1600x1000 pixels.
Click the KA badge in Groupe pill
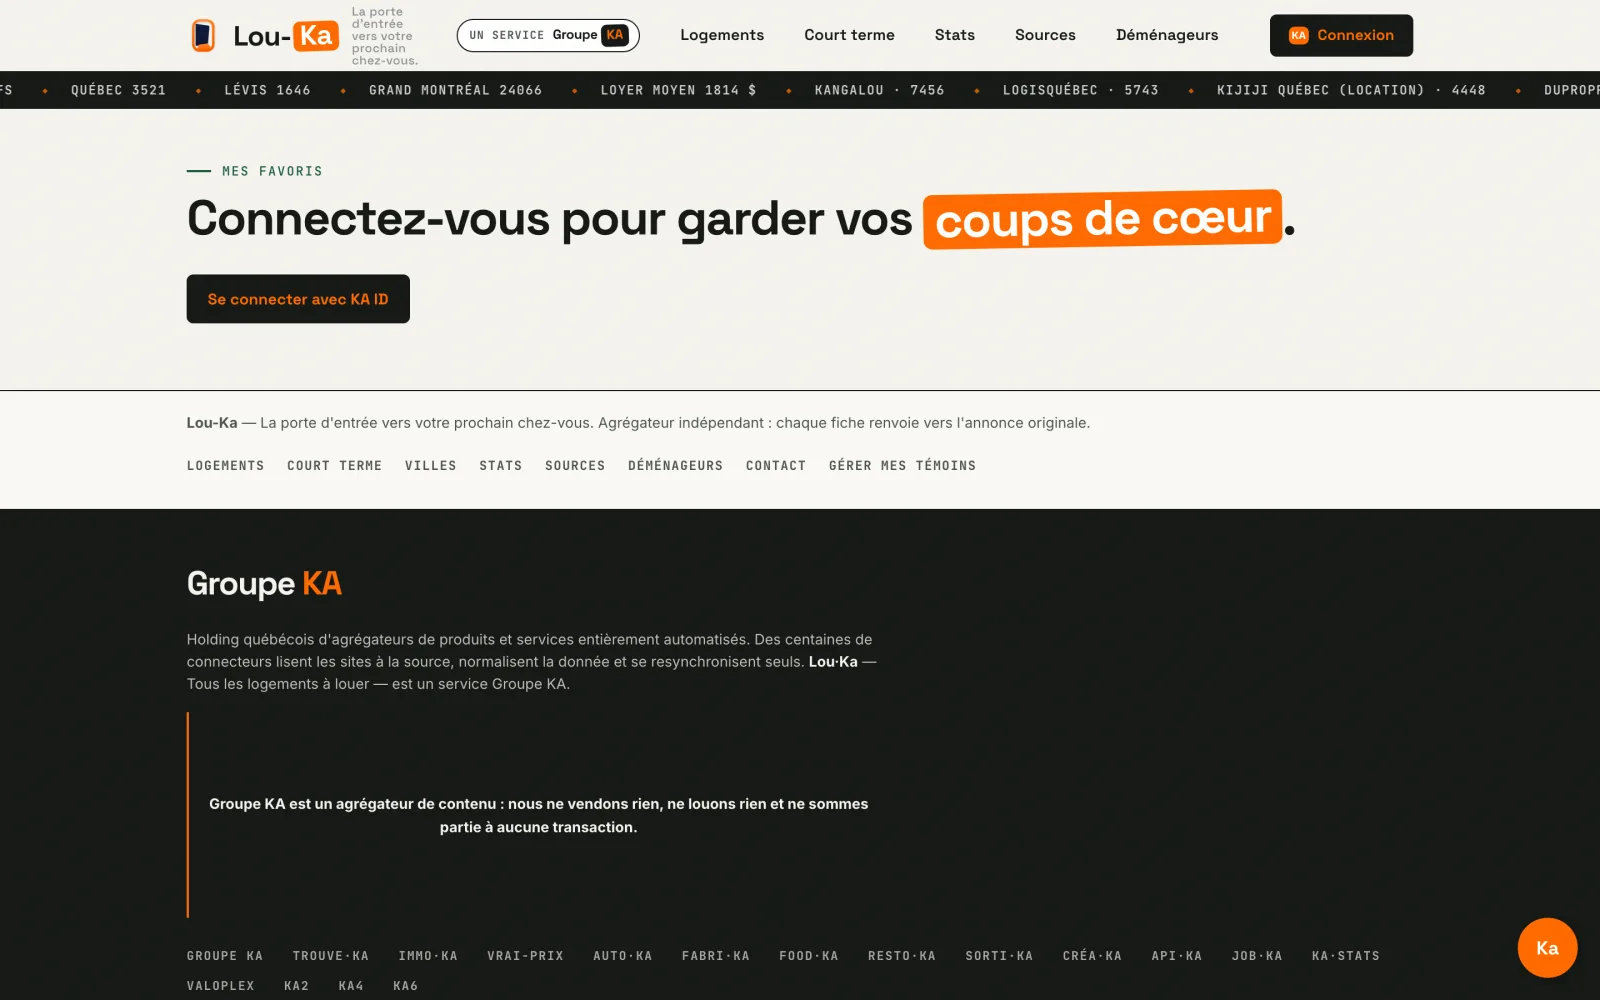click(x=615, y=35)
